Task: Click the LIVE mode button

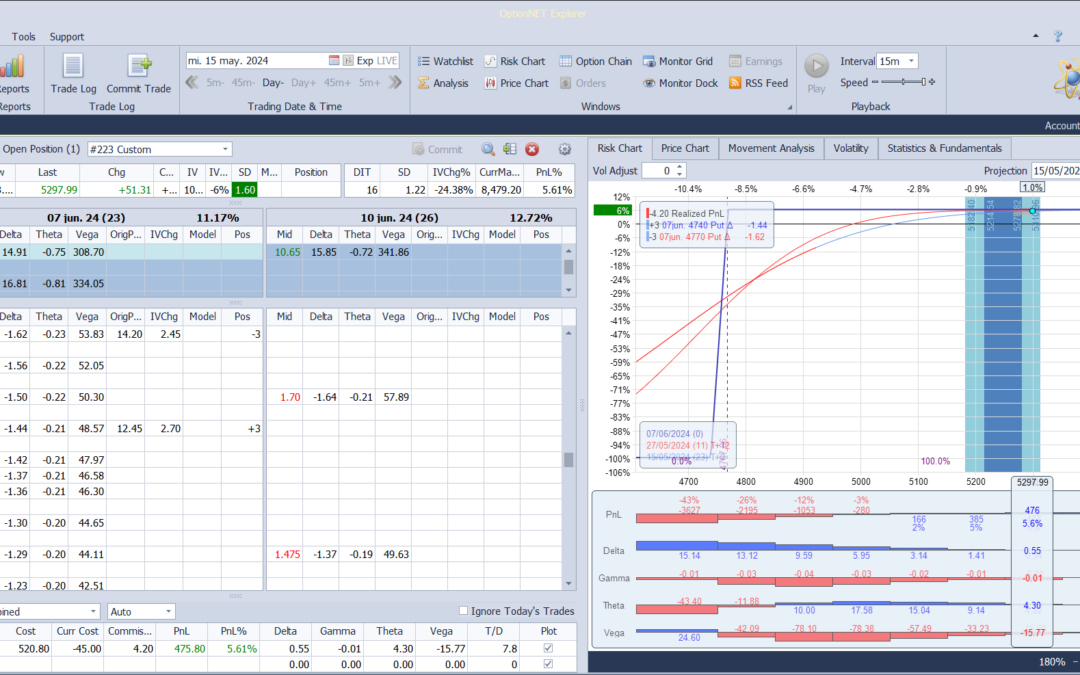Action: tap(386, 61)
